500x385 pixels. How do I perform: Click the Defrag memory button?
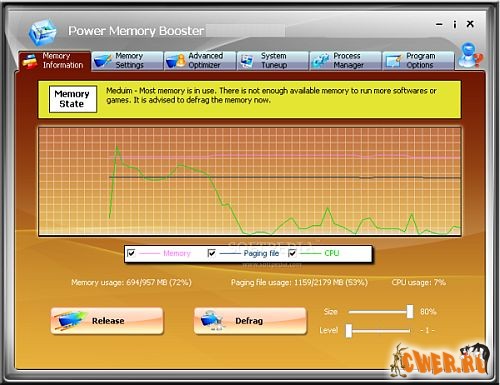(x=250, y=321)
